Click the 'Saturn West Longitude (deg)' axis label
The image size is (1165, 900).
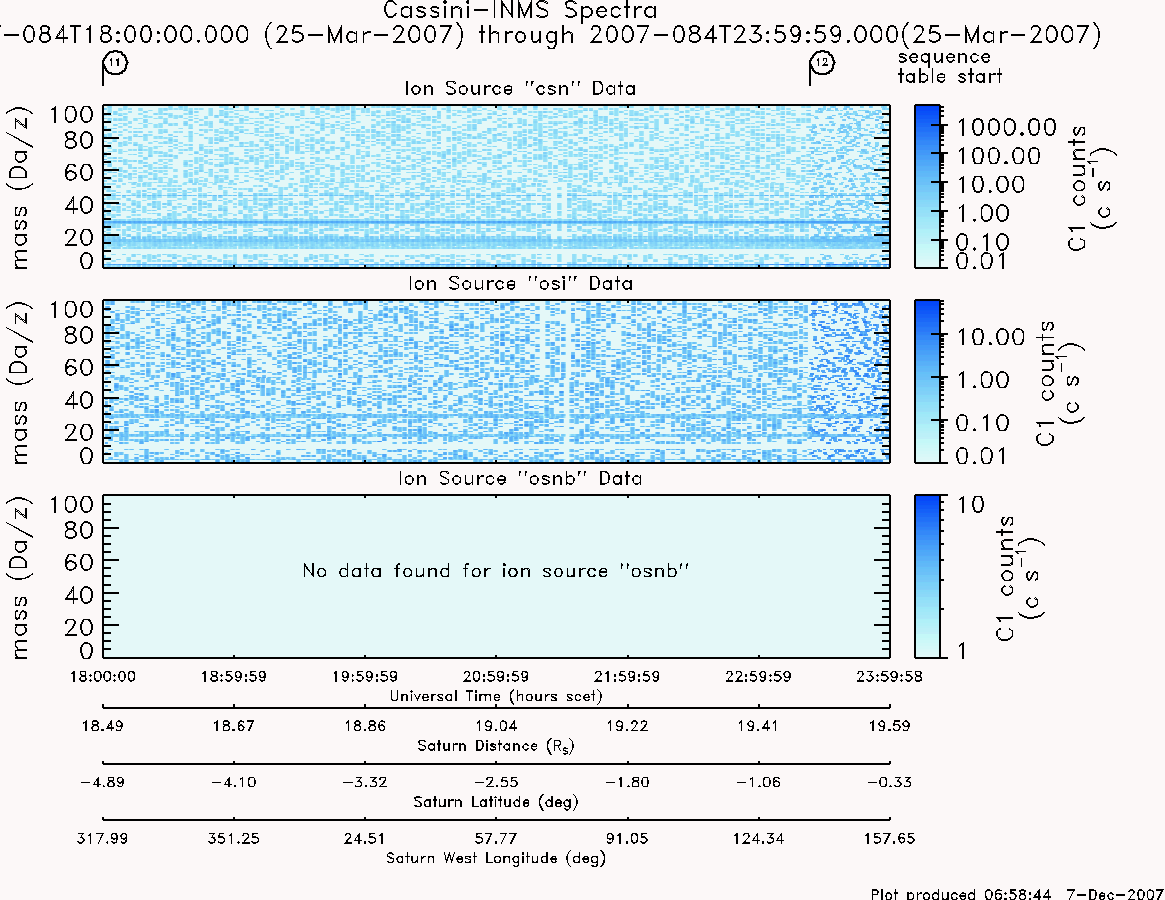(x=496, y=858)
